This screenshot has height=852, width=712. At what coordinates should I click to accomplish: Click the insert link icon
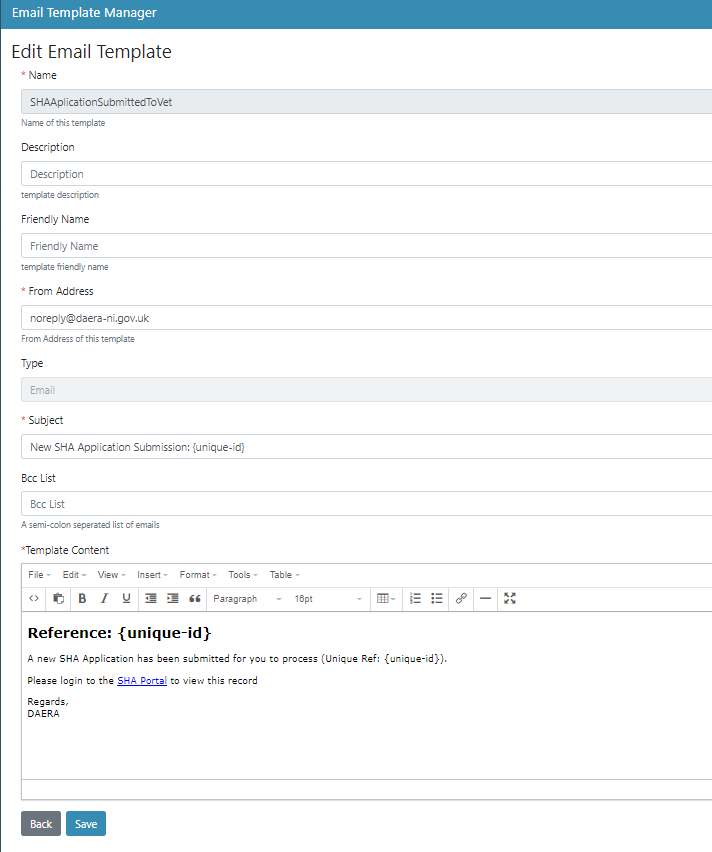point(461,599)
